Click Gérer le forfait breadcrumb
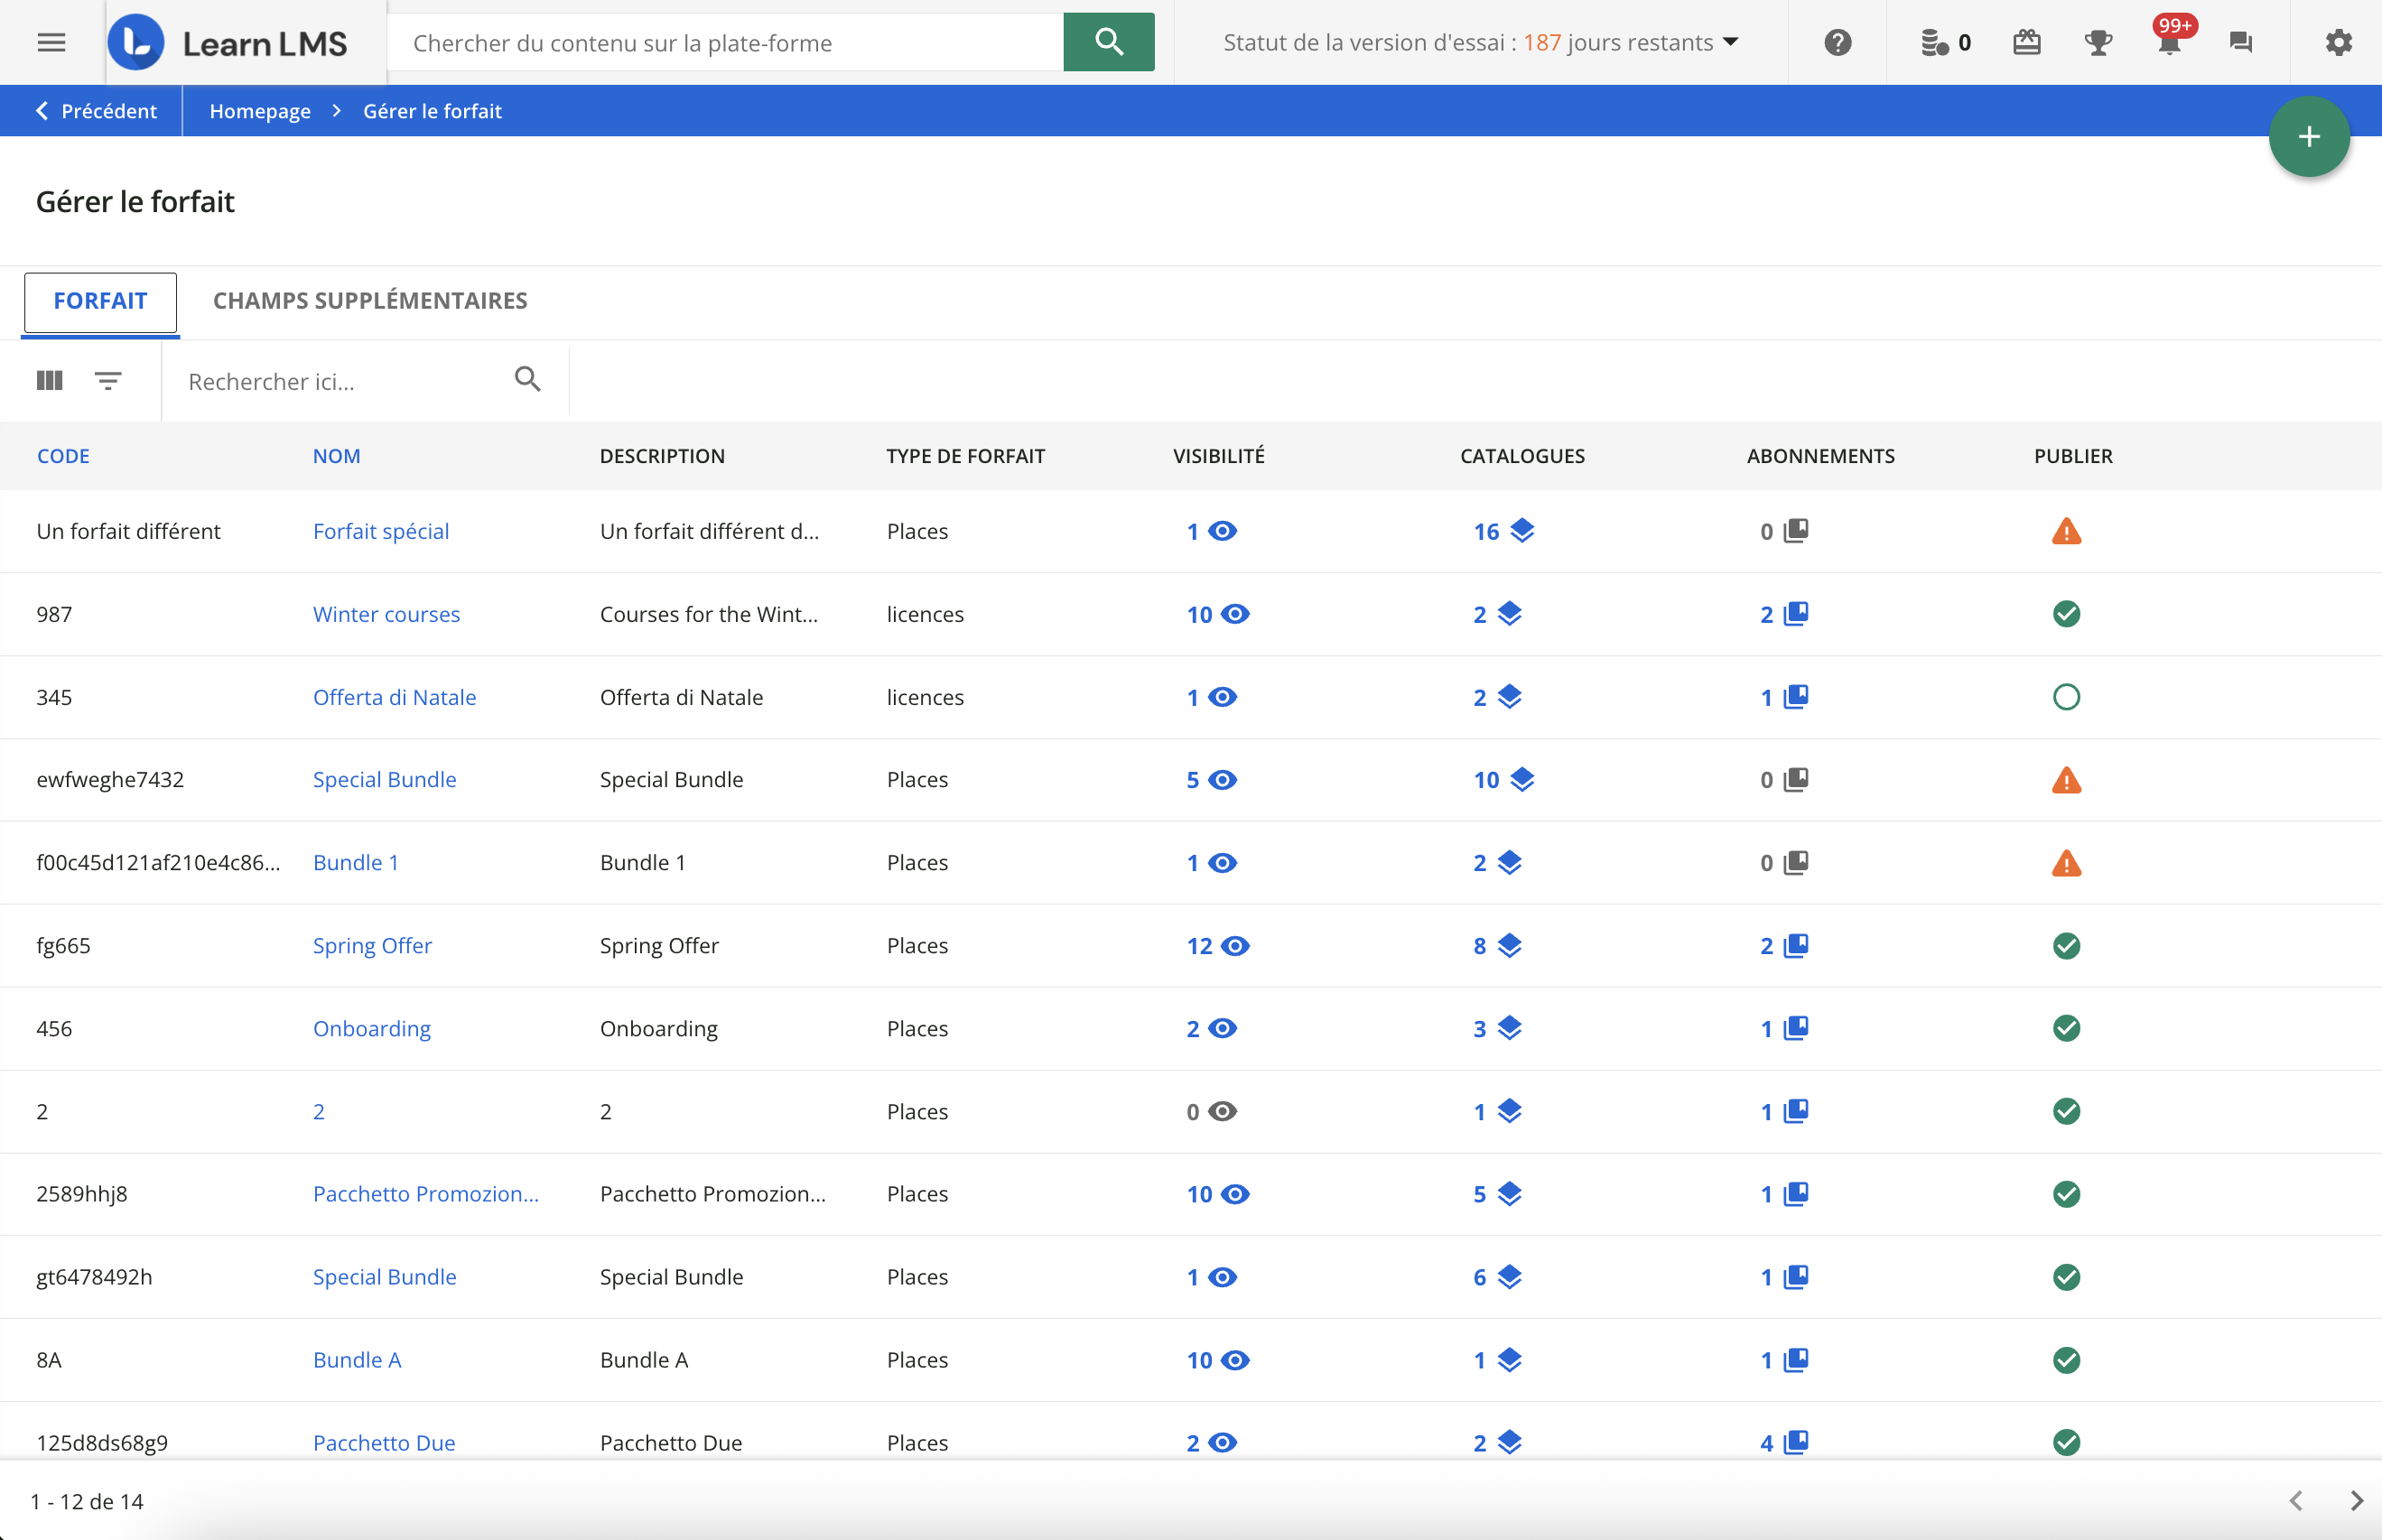Viewport: 2382px width, 1540px height. (x=432, y=111)
